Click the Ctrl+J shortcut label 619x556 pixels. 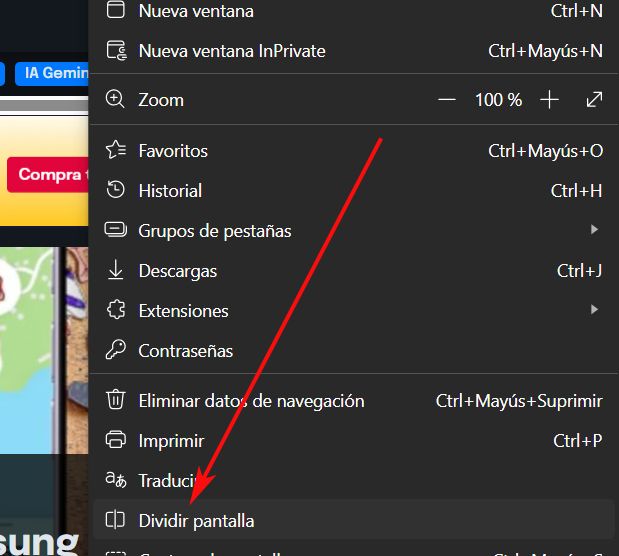point(579,271)
